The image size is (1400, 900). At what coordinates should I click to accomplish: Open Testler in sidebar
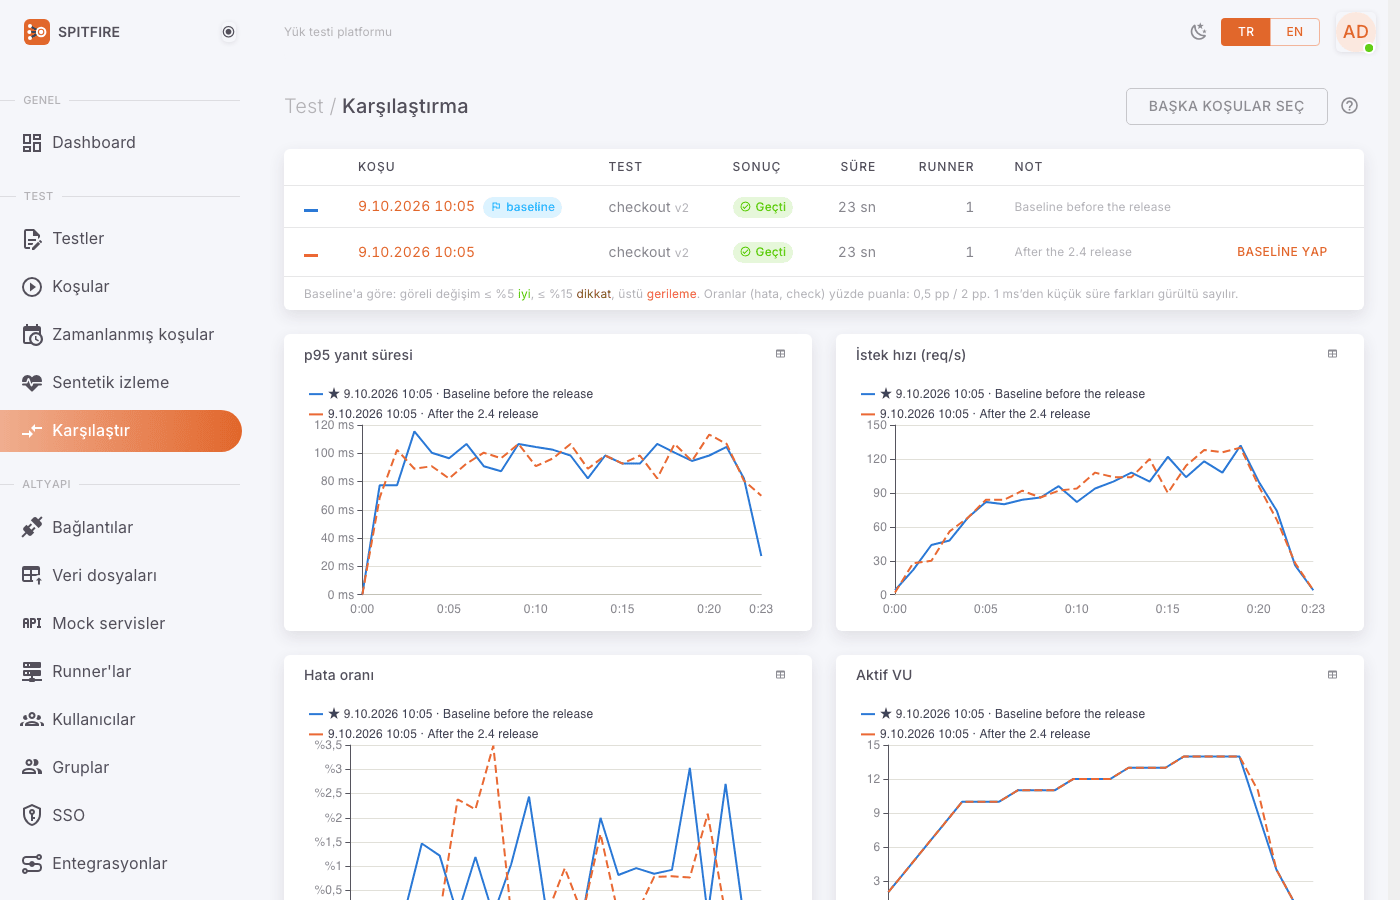(x=121, y=239)
